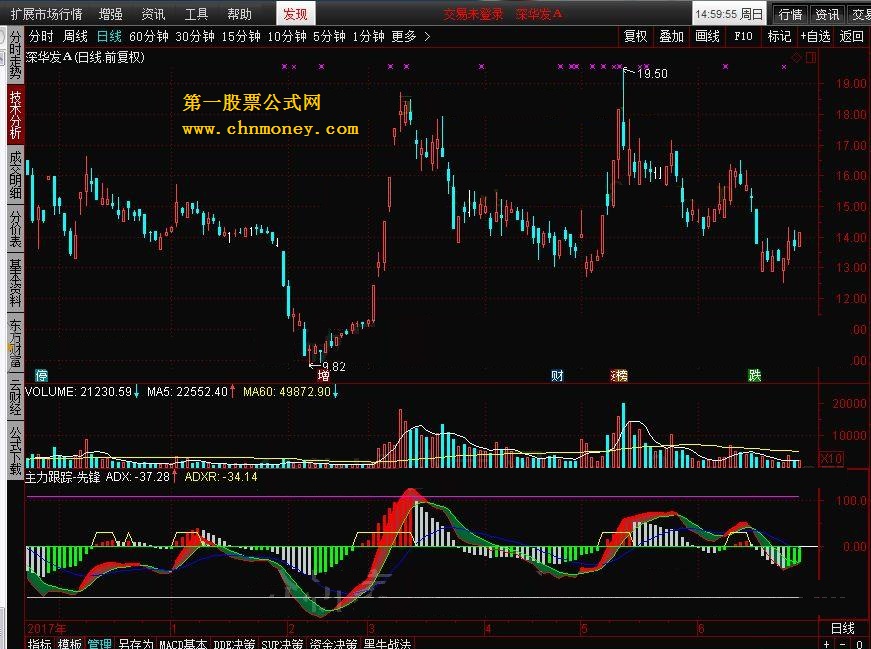Image resolution: width=871 pixels, height=649 pixels.
Task: Click the 跌 event marker icon
Action: 754,376
